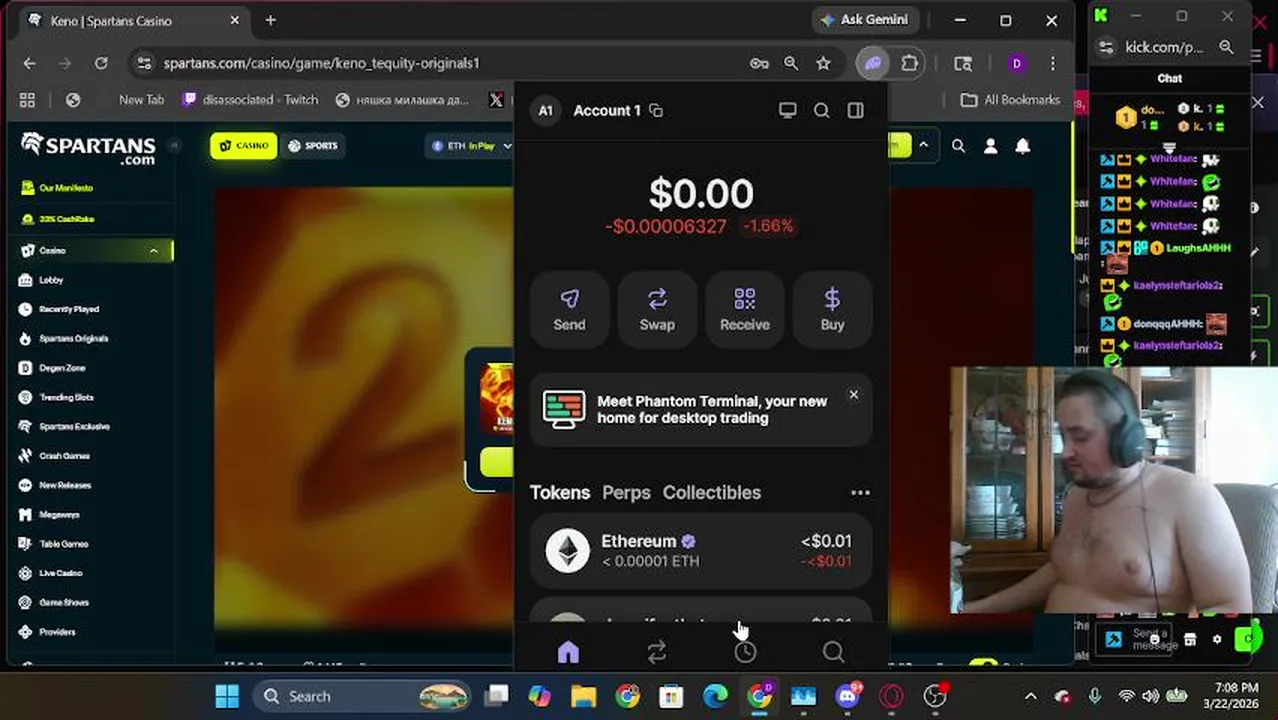The image size is (1278, 720).
Task: Toggle wallet side panel view icon
Action: click(x=856, y=111)
